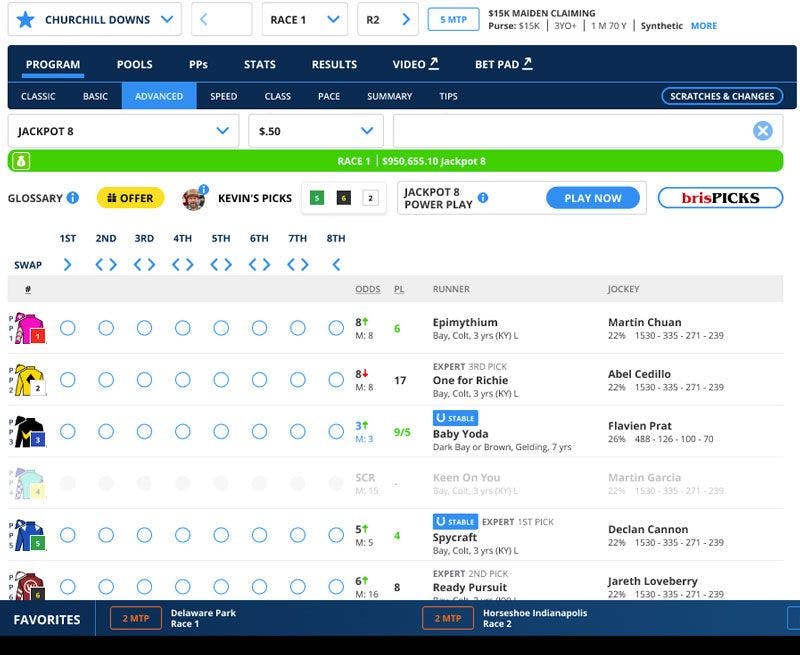This screenshot has height=655, width=800.
Task: Expand the Jackpot 8 bet type dropdown
Action: pos(222,131)
